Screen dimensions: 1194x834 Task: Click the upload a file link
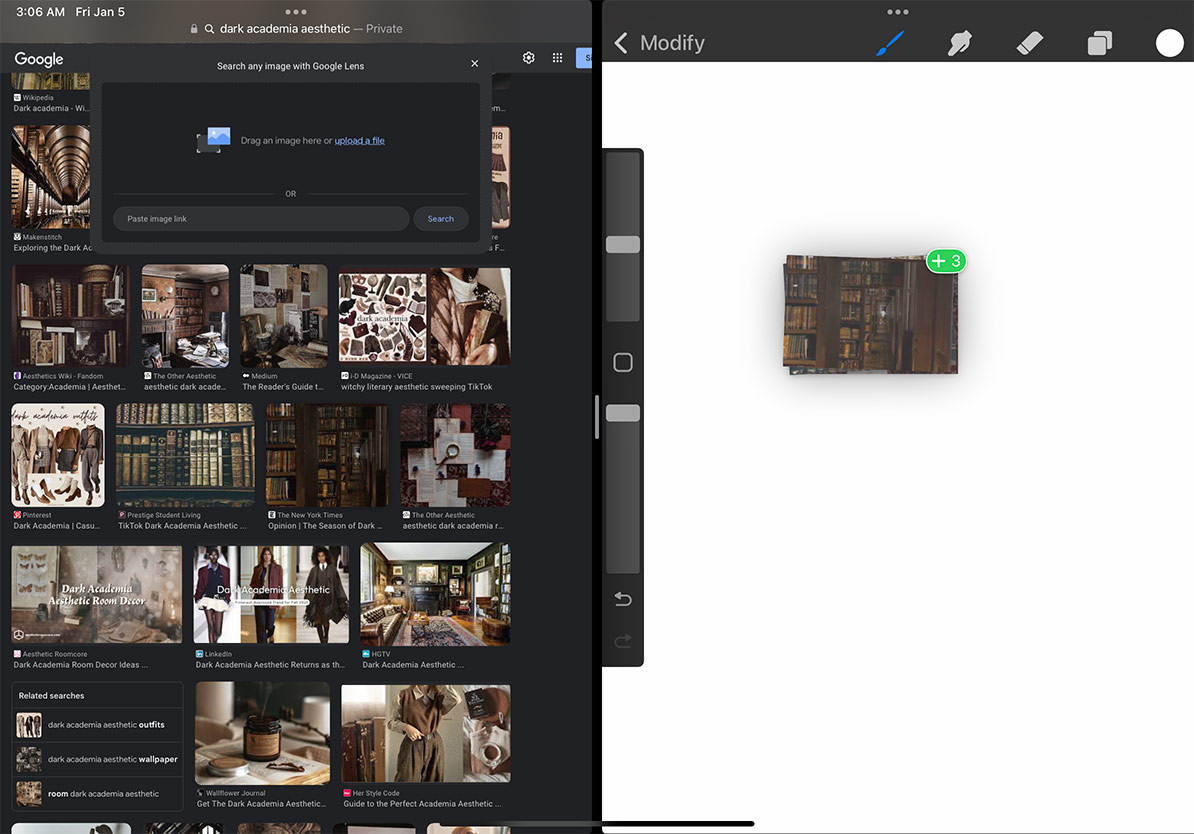(x=359, y=140)
